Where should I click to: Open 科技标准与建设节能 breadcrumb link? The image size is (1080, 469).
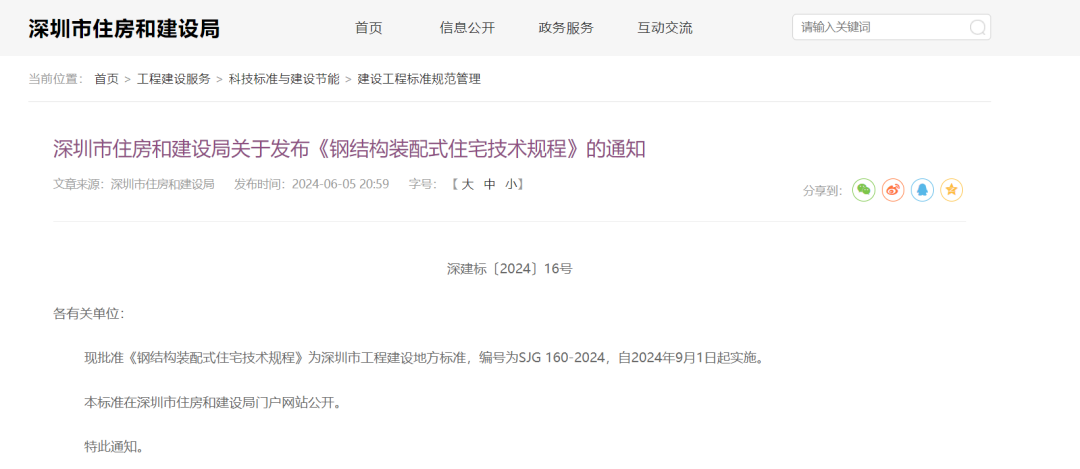click(x=284, y=79)
